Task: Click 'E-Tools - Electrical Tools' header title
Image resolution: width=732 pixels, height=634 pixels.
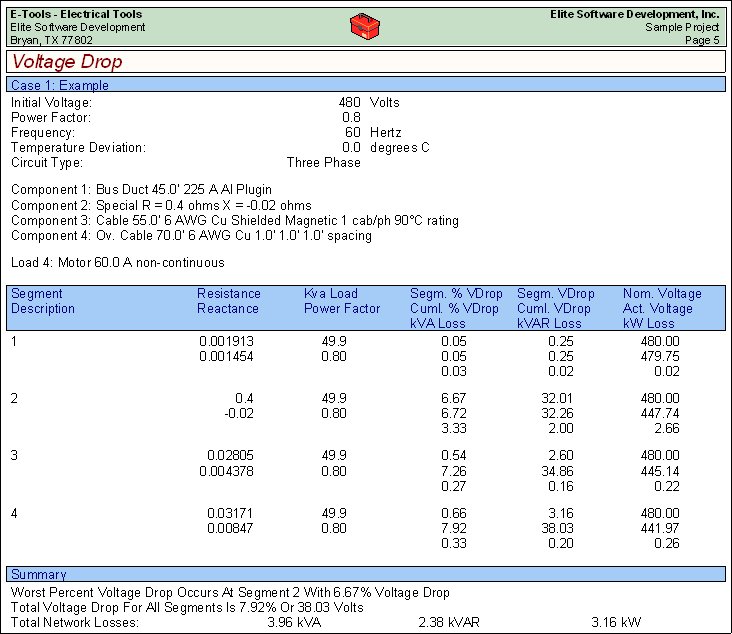Action: point(76,14)
